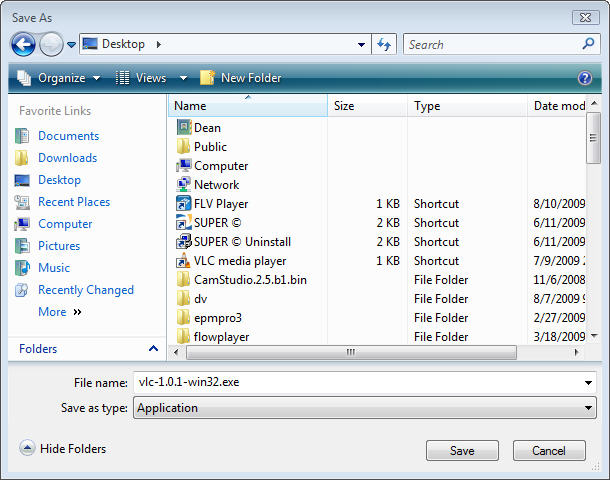Click the File name text field
This screenshot has width=610, height=480.
tap(357, 382)
